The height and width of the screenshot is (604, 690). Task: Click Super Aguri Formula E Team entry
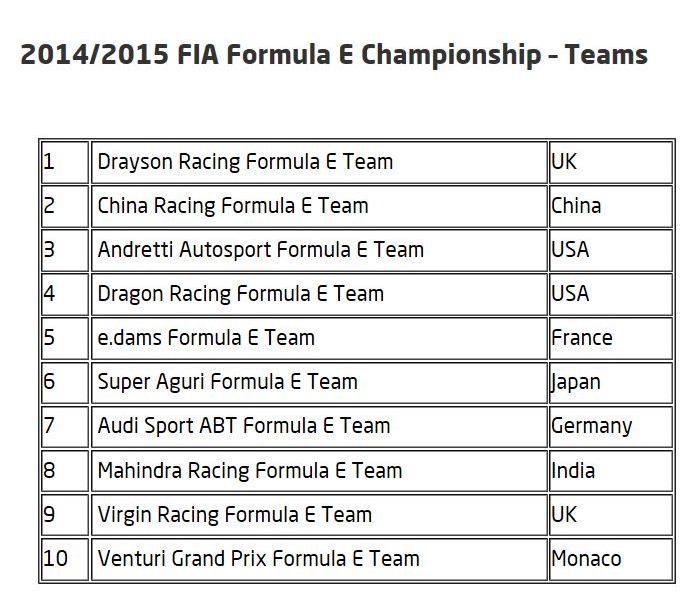tap(319, 383)
